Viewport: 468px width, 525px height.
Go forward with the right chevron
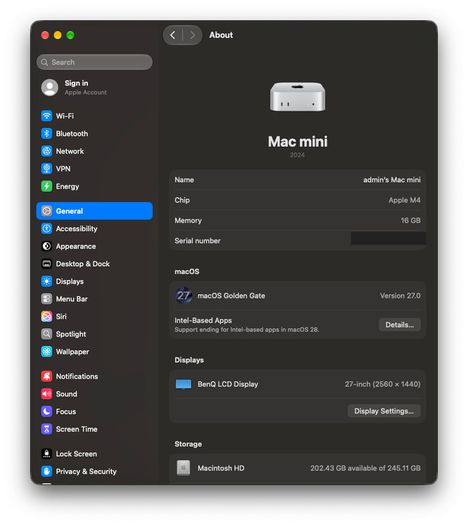click(192, 35)
